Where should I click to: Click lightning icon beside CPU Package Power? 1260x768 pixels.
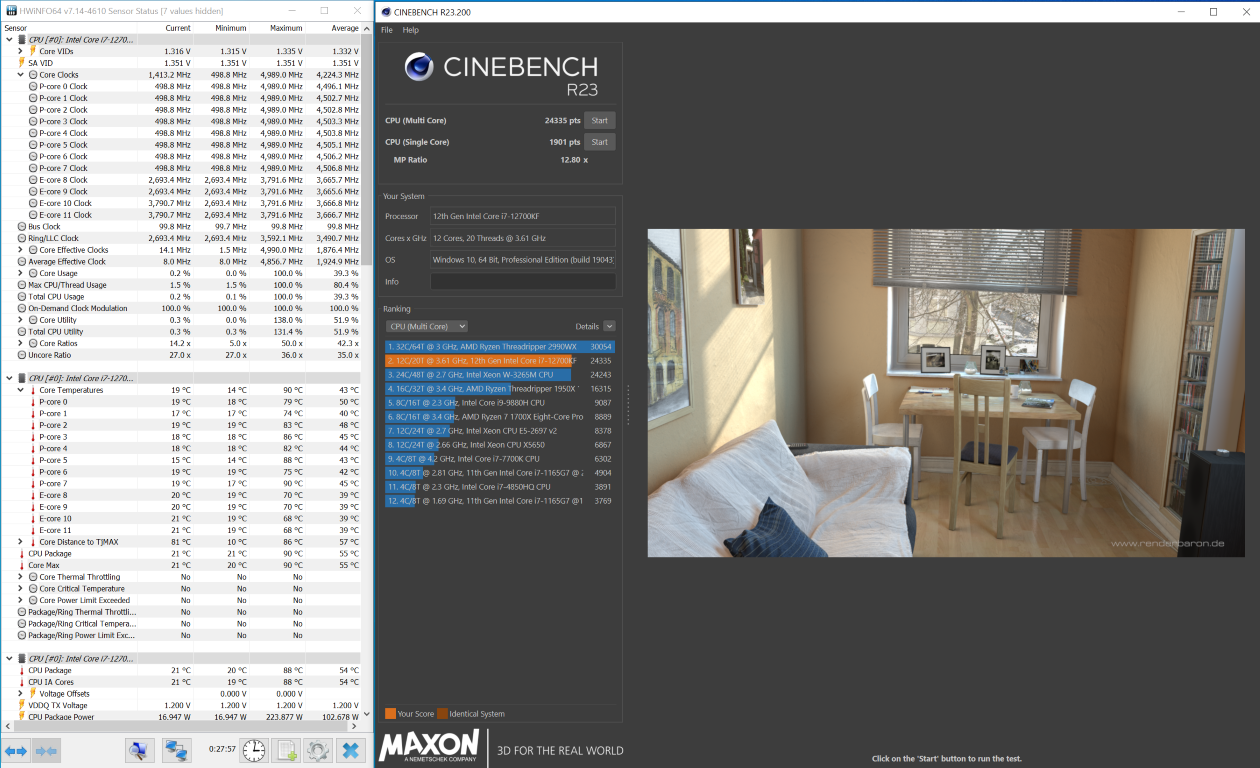tap(22, 717)
